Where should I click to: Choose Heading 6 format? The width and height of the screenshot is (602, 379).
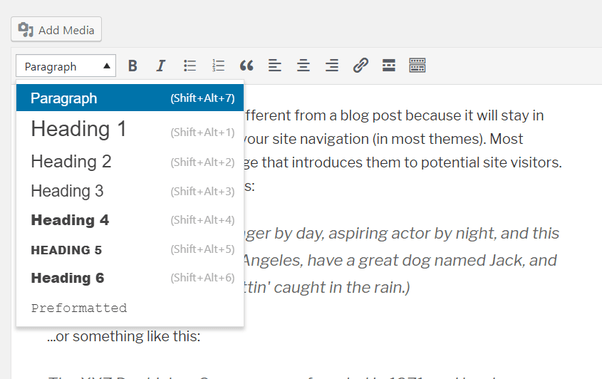tap(130, 278)
